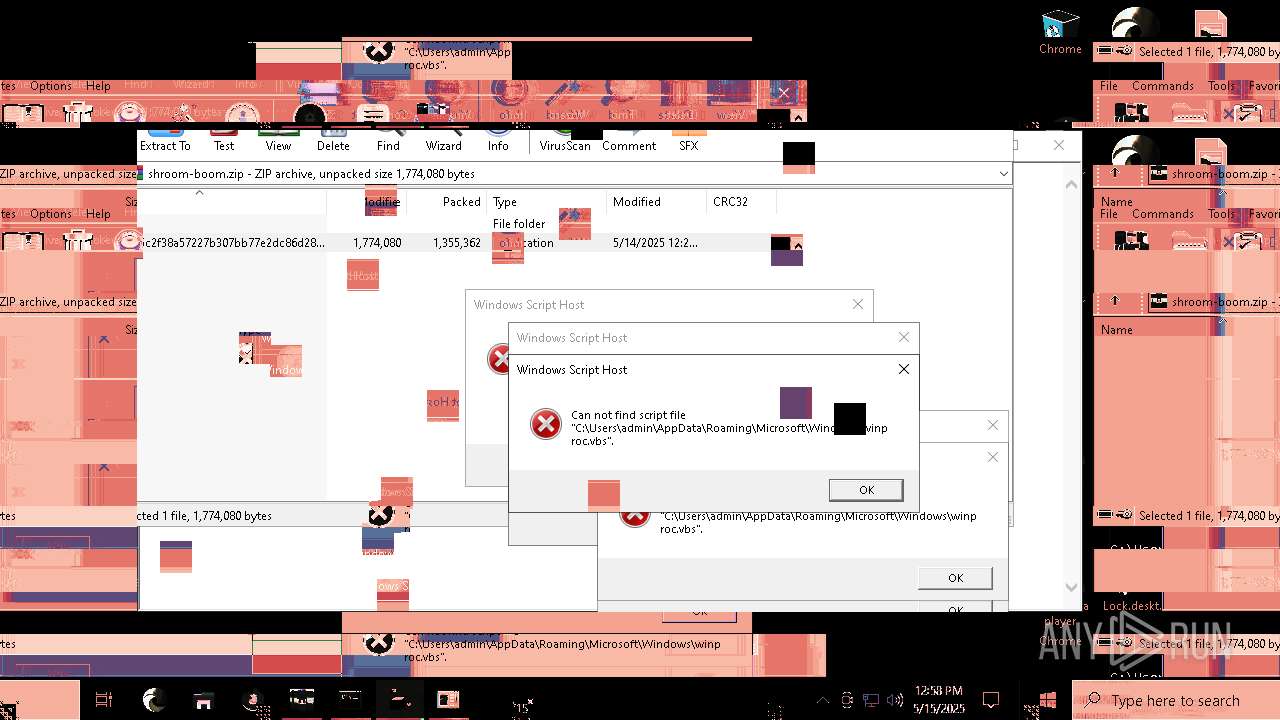Open the Task View icon on the taskbar
1280x720 pixels.
click(103, 700)
